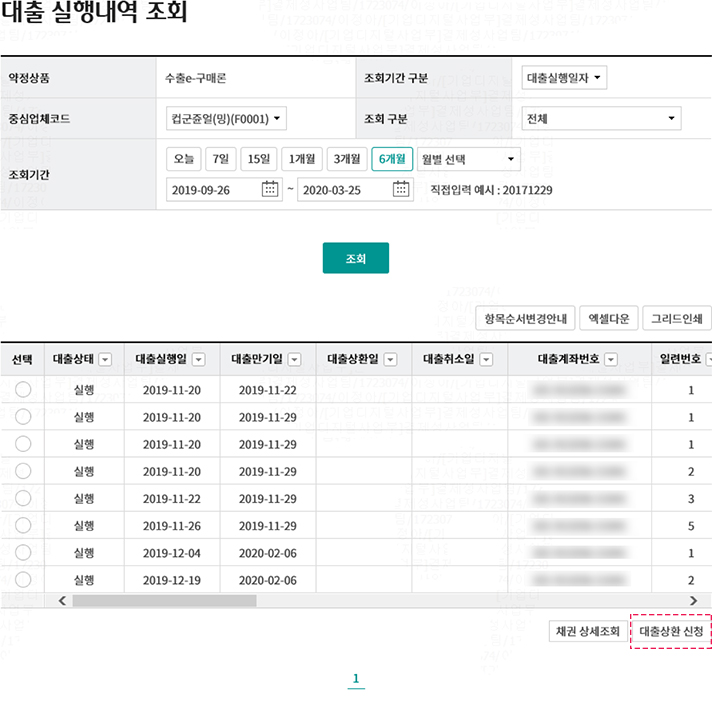Image resolution: width=712 pixels, height=718 pixels.
Task: Open the 대출실행일 column filter icon
Action: 198,360
